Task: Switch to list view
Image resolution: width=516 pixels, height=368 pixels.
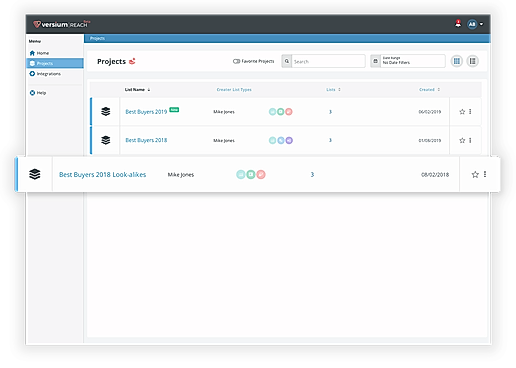Action: point(472,61)
